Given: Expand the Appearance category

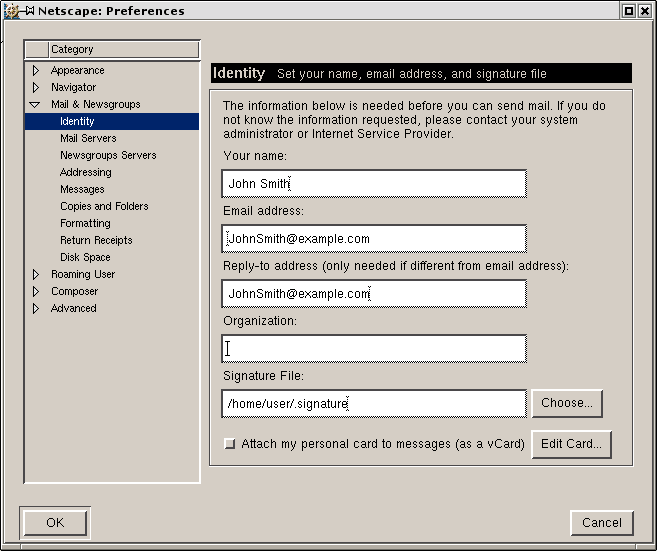Looking at the screenshot, I should (x=36, y=71).
